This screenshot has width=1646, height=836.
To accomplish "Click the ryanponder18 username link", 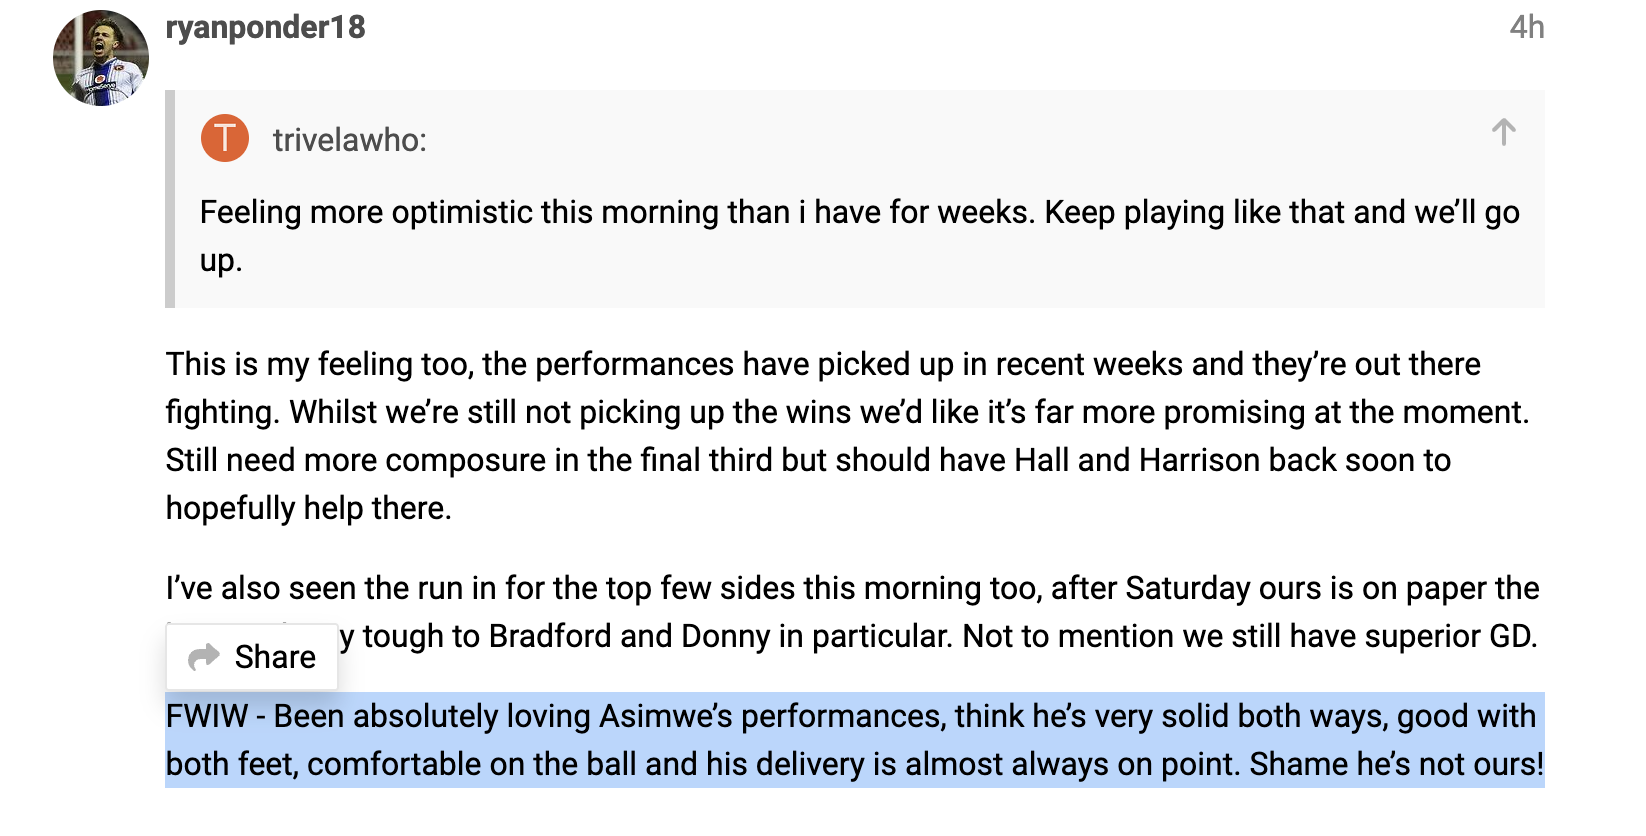I will point(265,27).
